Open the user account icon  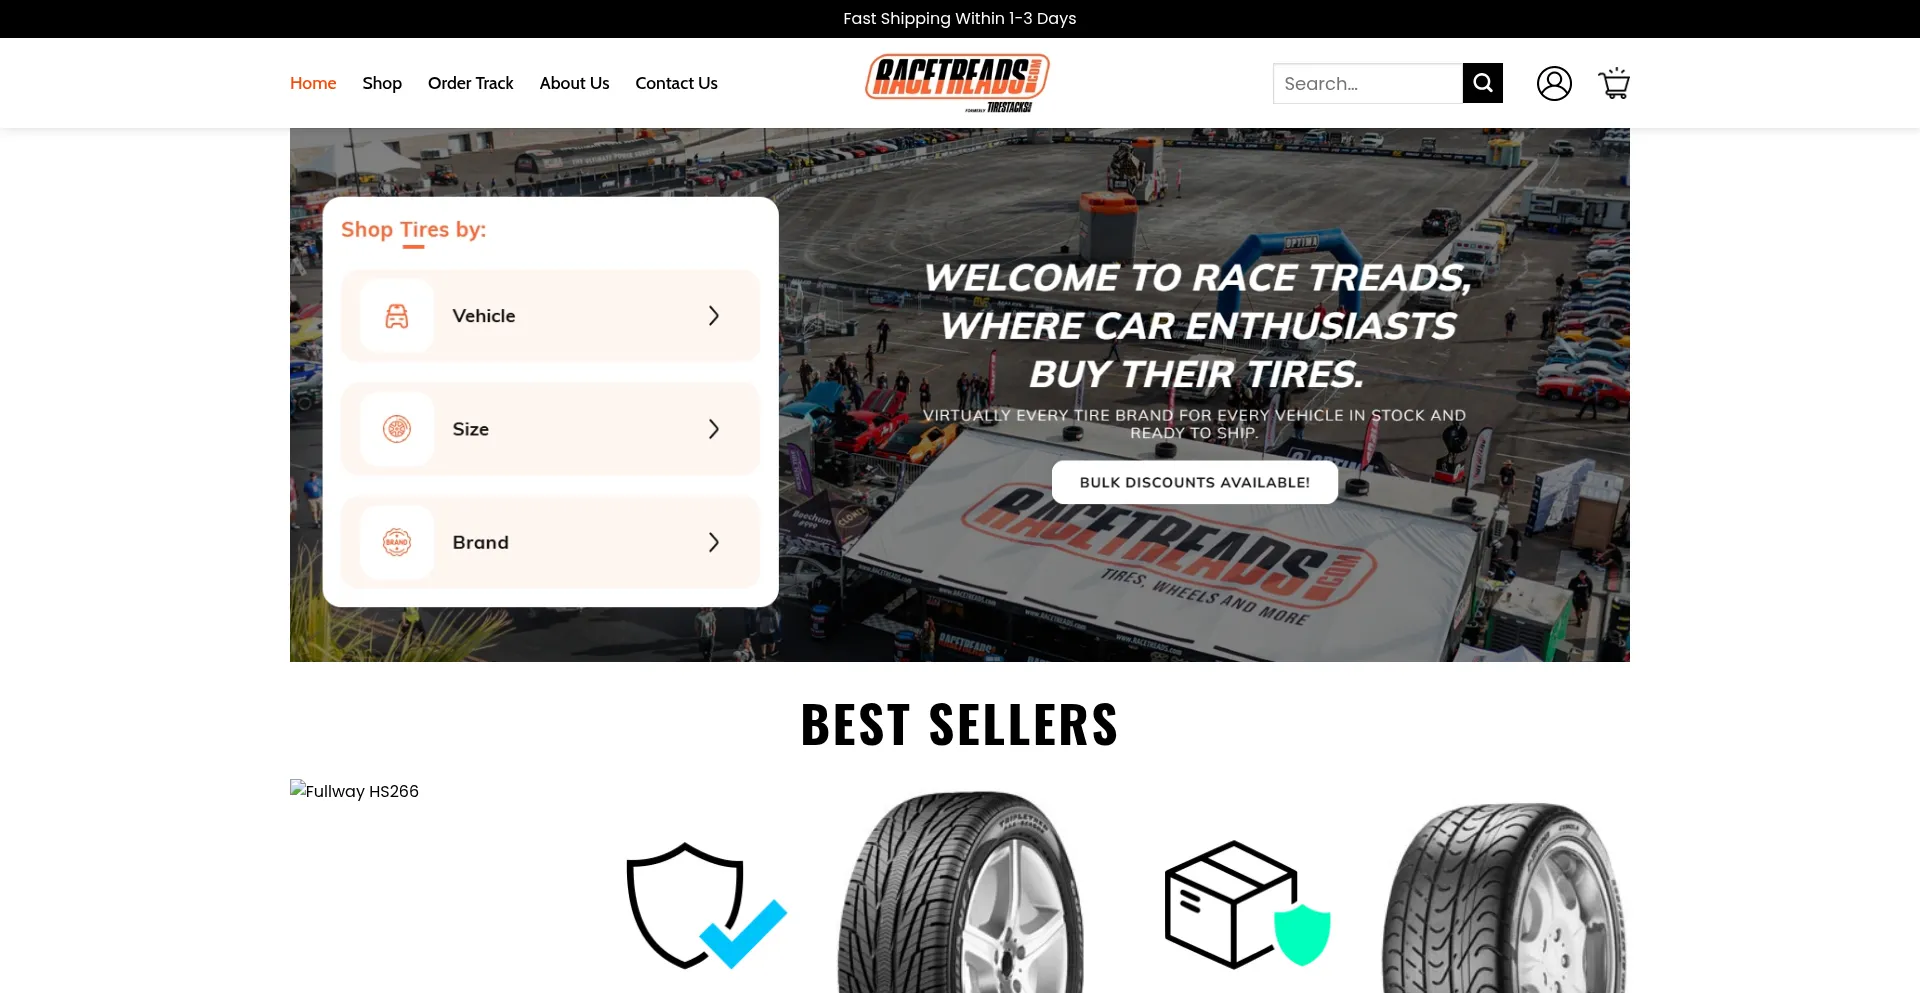click(1554, 83)
